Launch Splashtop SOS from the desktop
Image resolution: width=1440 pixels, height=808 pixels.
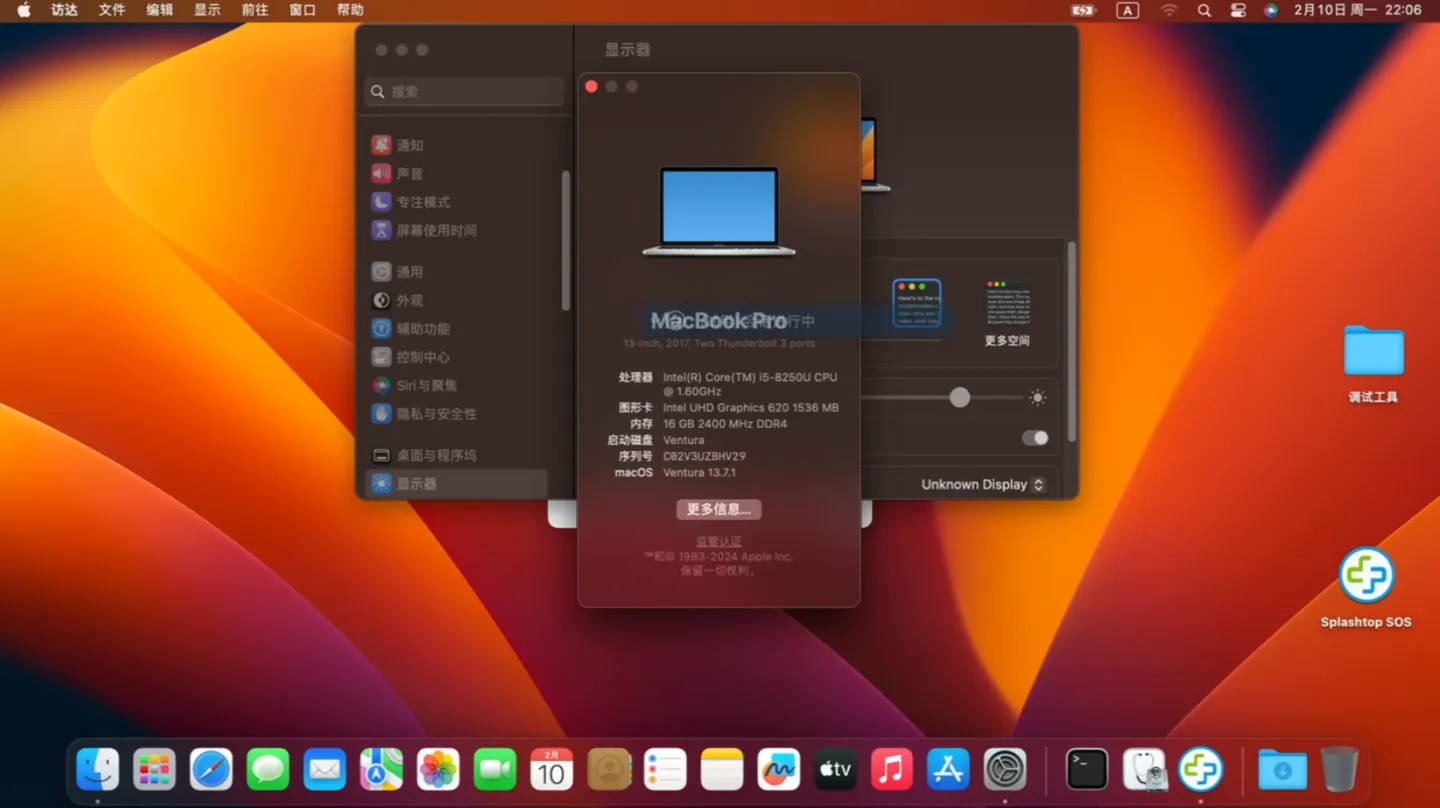click(x=1367, y=577)
